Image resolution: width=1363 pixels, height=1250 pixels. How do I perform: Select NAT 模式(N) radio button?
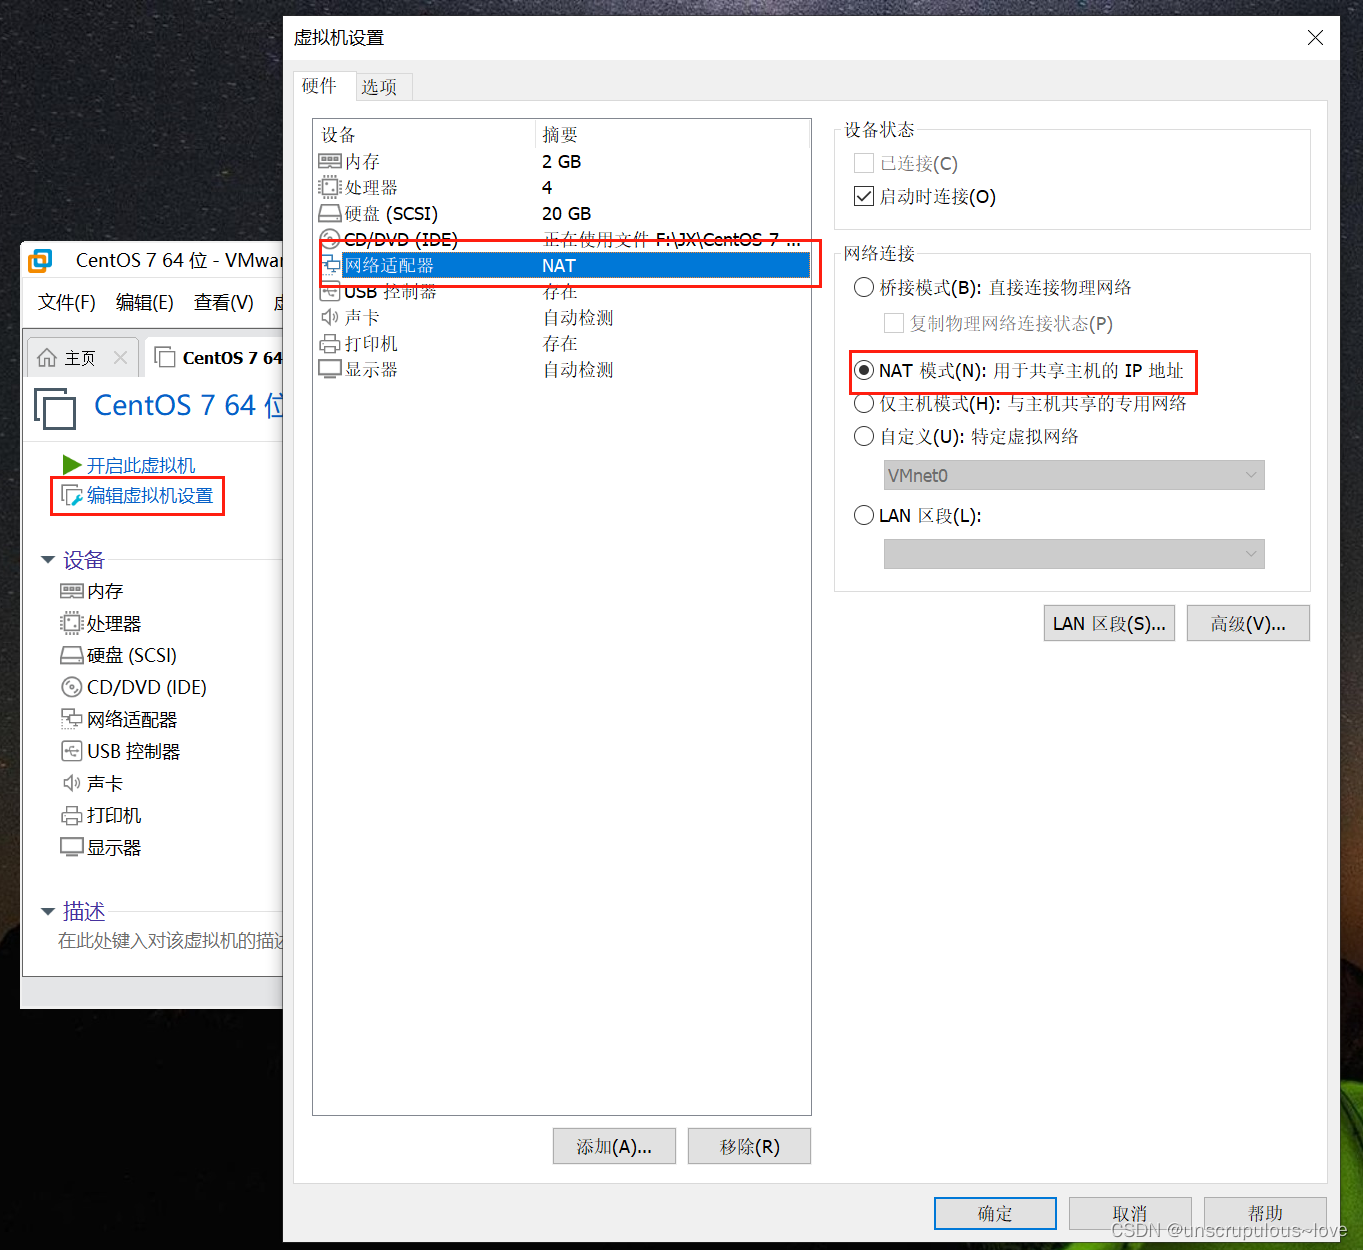click(864, 371)
